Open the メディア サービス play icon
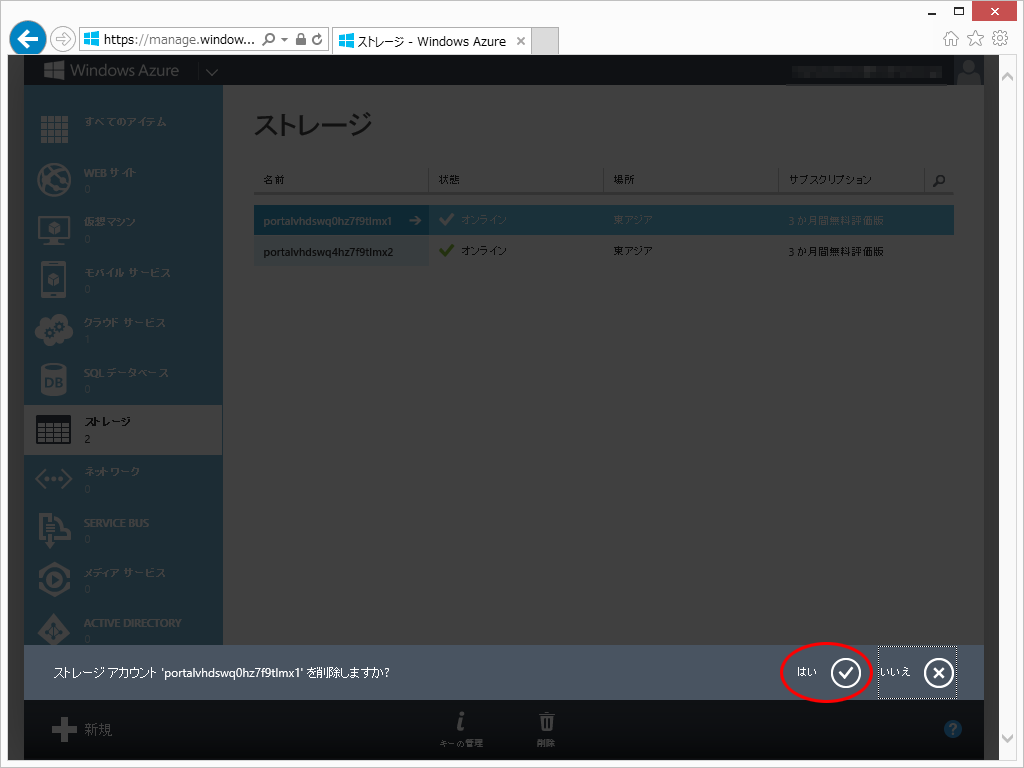This screenshot has width=1024, height=768. pos(54,579)
